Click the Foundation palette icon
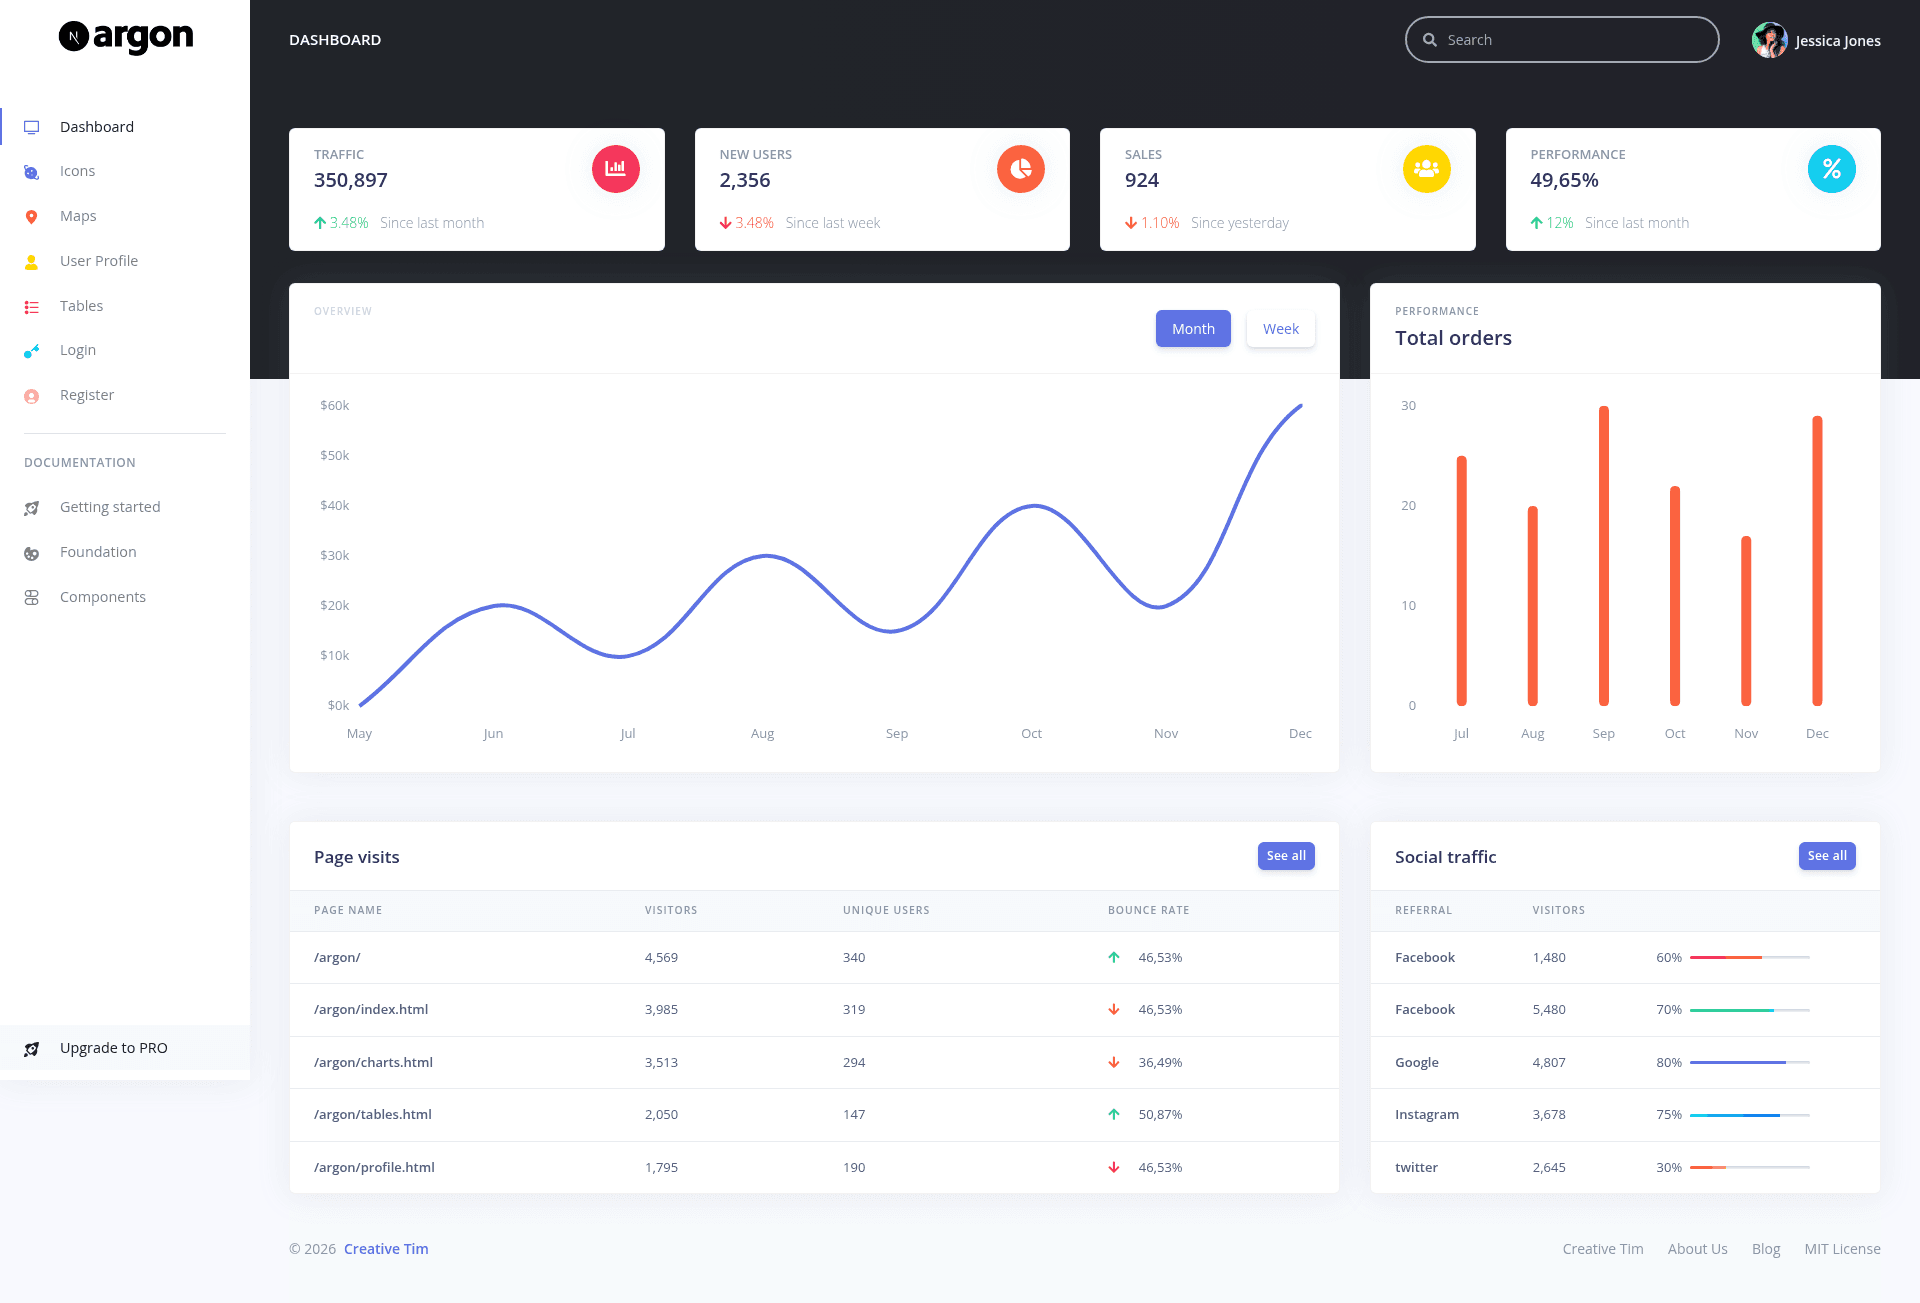1920x1303 pixels. click(32, 553)
